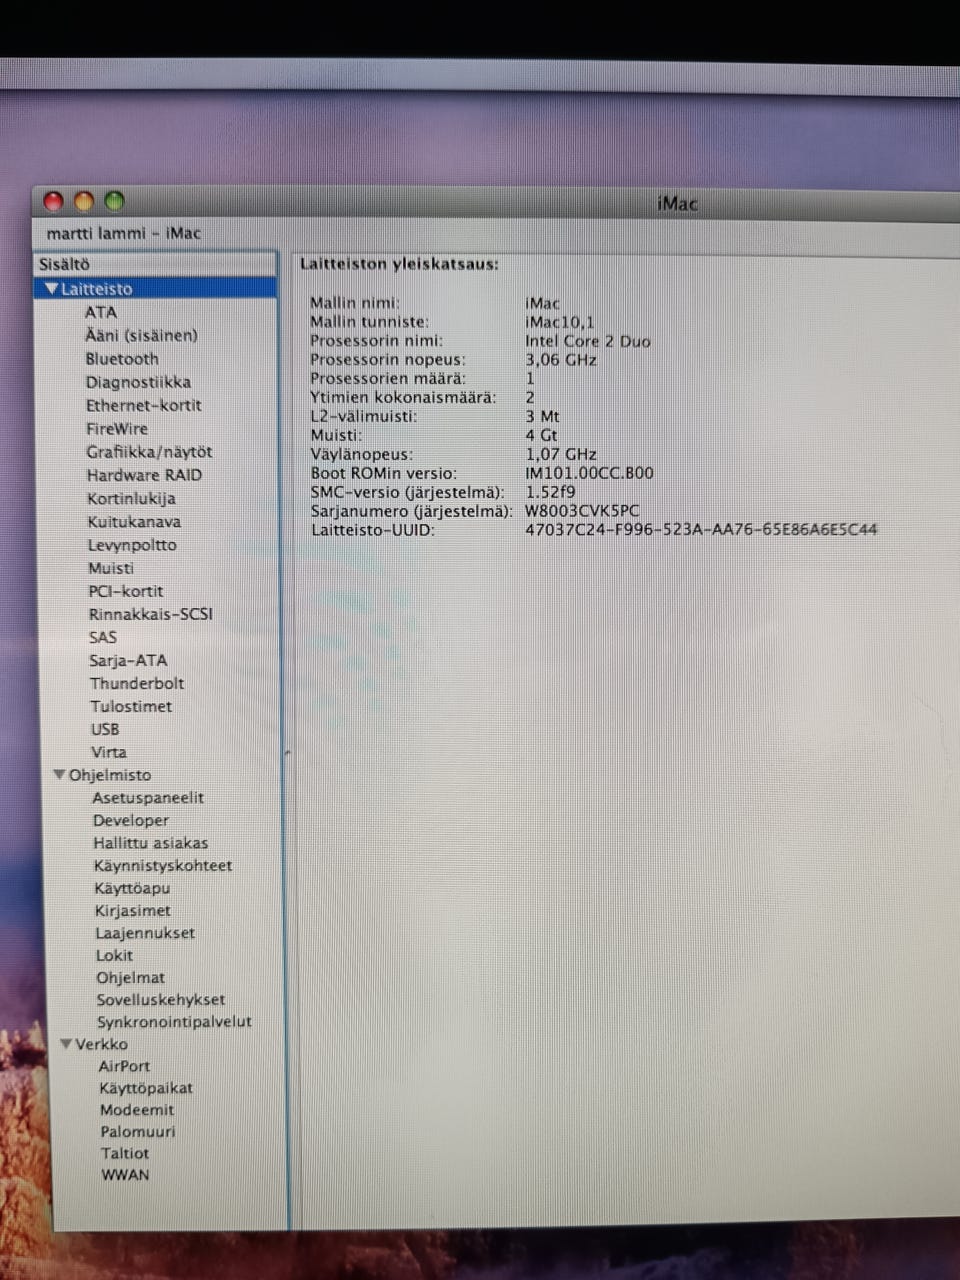Click the yellow minimize window button
Viewport: 960px width, 1280px height.
tap(84, 202)
